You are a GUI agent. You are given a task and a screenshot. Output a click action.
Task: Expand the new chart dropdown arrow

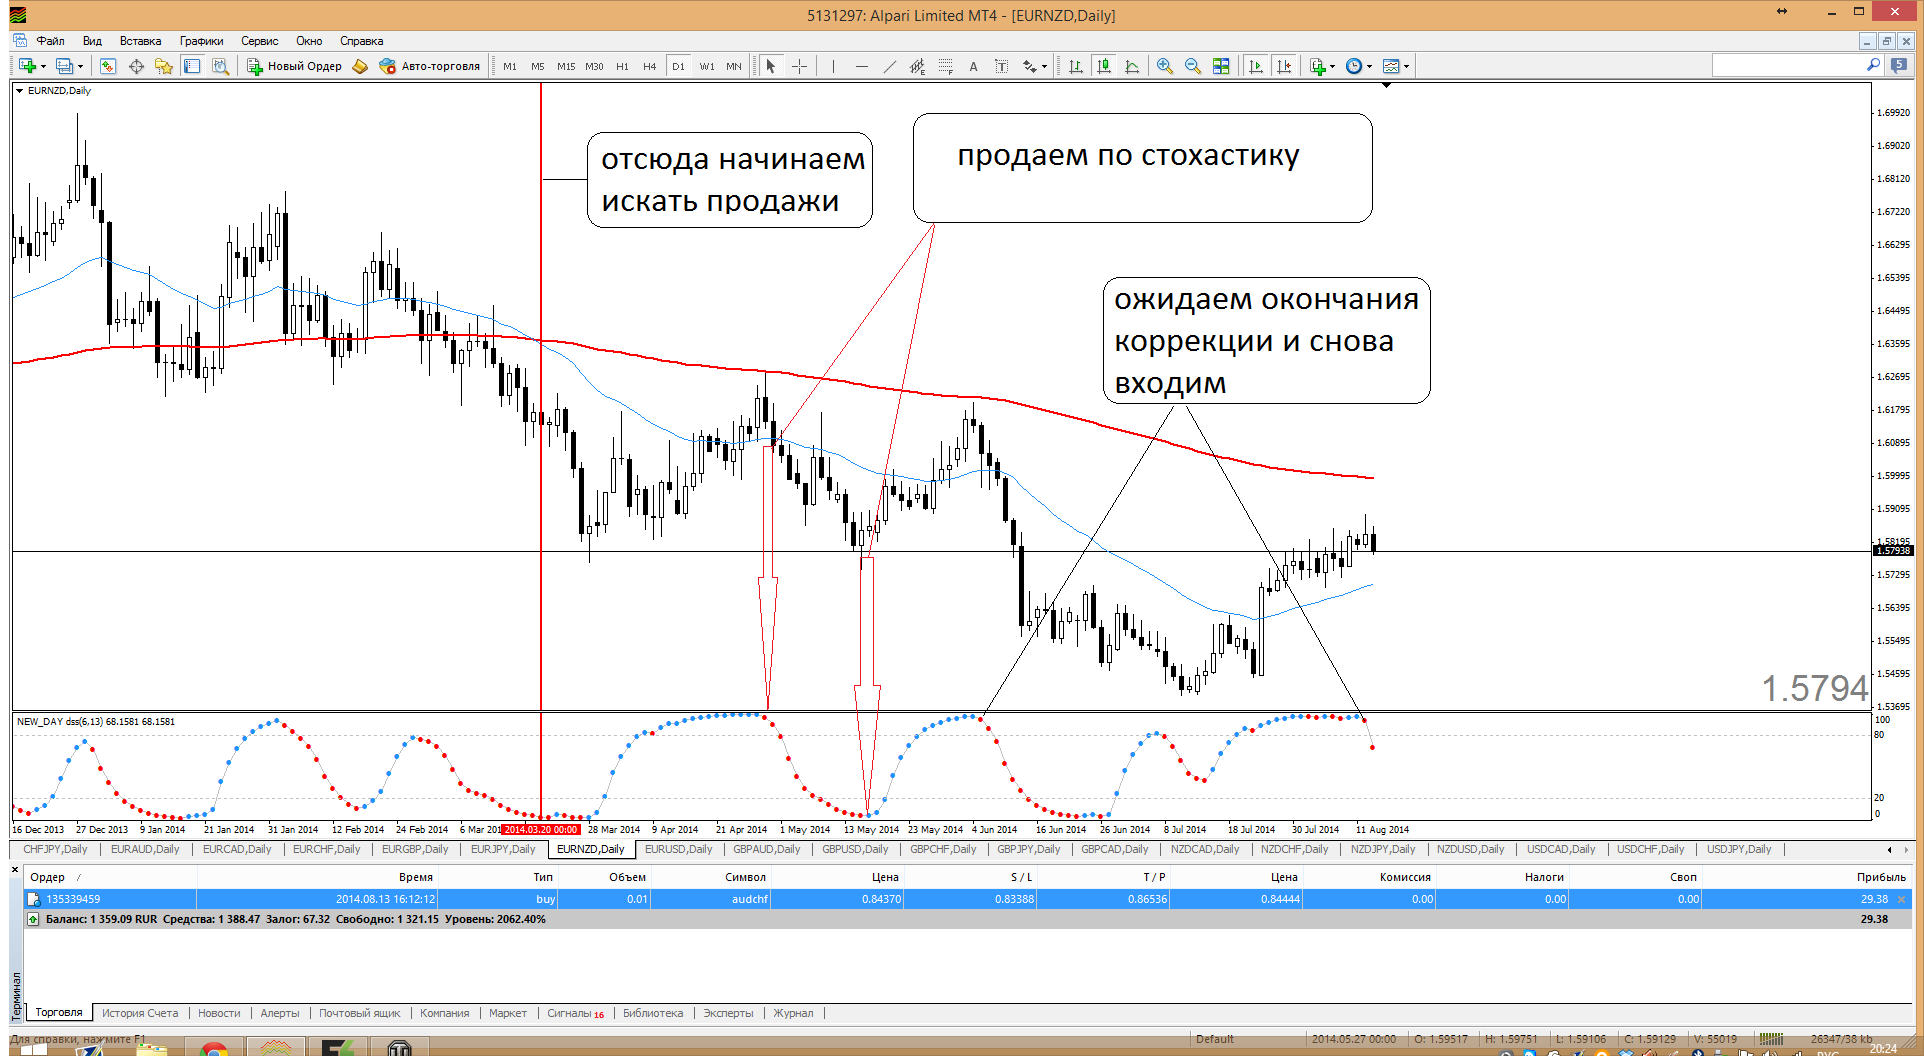[43, 67]
